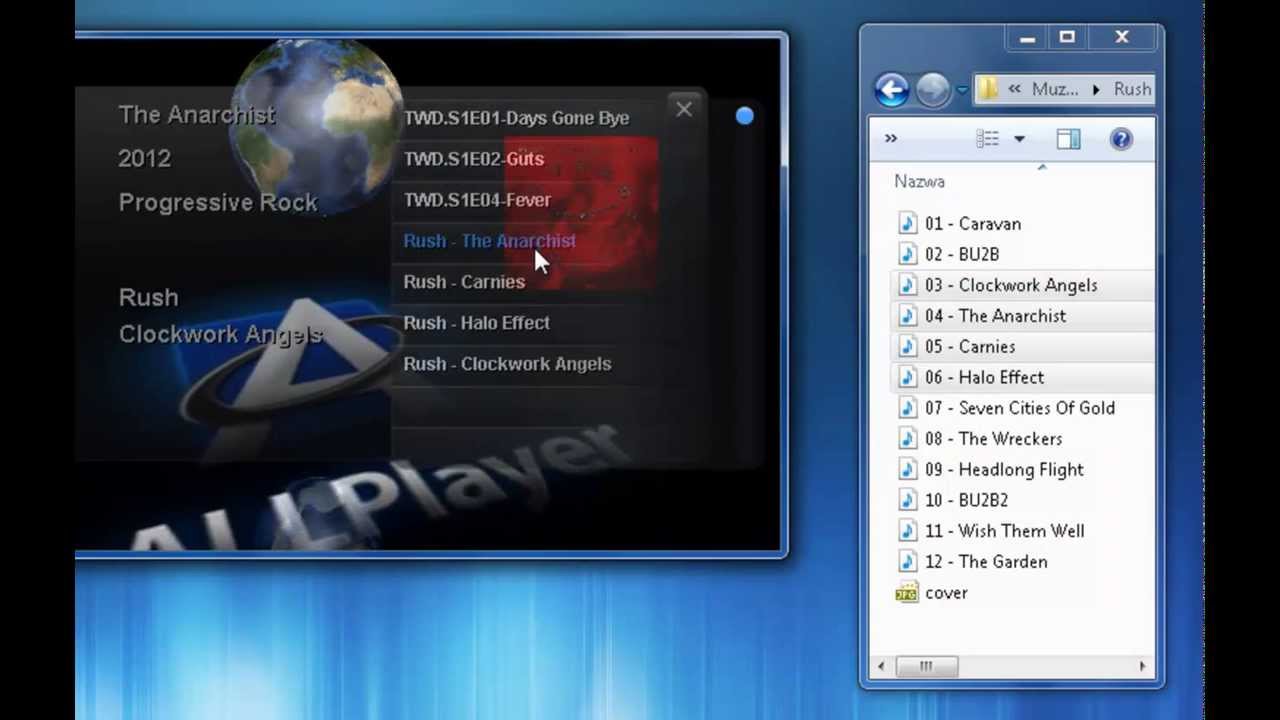The height and width of the screenshot is (720, 1280).
Task: Expand hidden path levels with the double chevron
Action: [1014, 89]
